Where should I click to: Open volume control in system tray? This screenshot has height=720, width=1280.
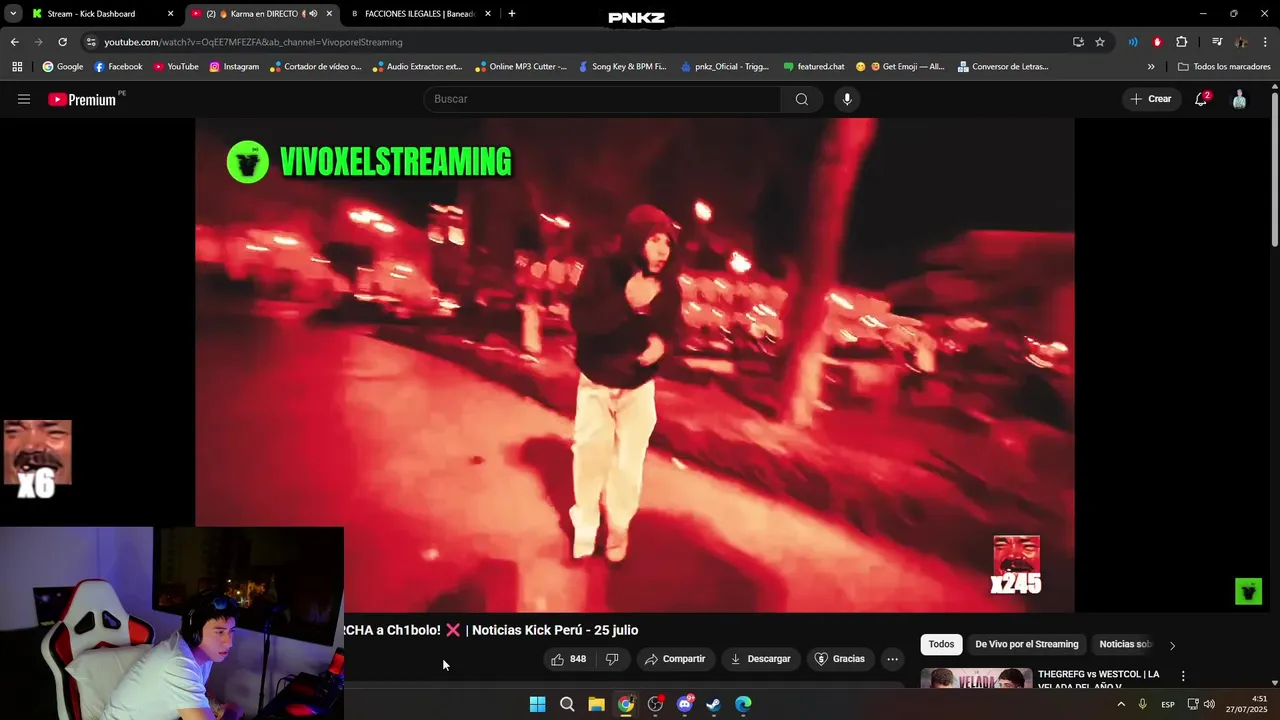point(1209,704)
